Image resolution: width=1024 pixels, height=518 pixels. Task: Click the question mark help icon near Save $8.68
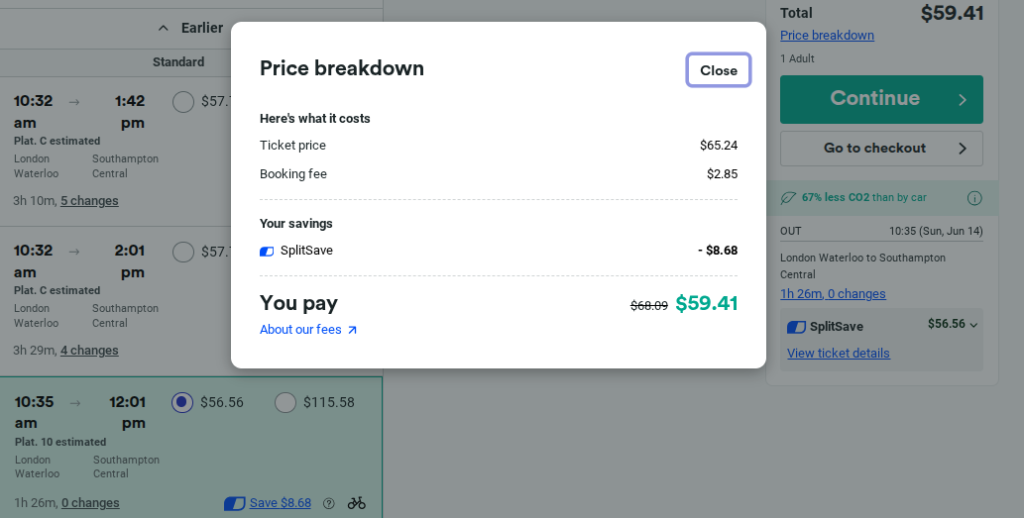[x=329, y=503]
